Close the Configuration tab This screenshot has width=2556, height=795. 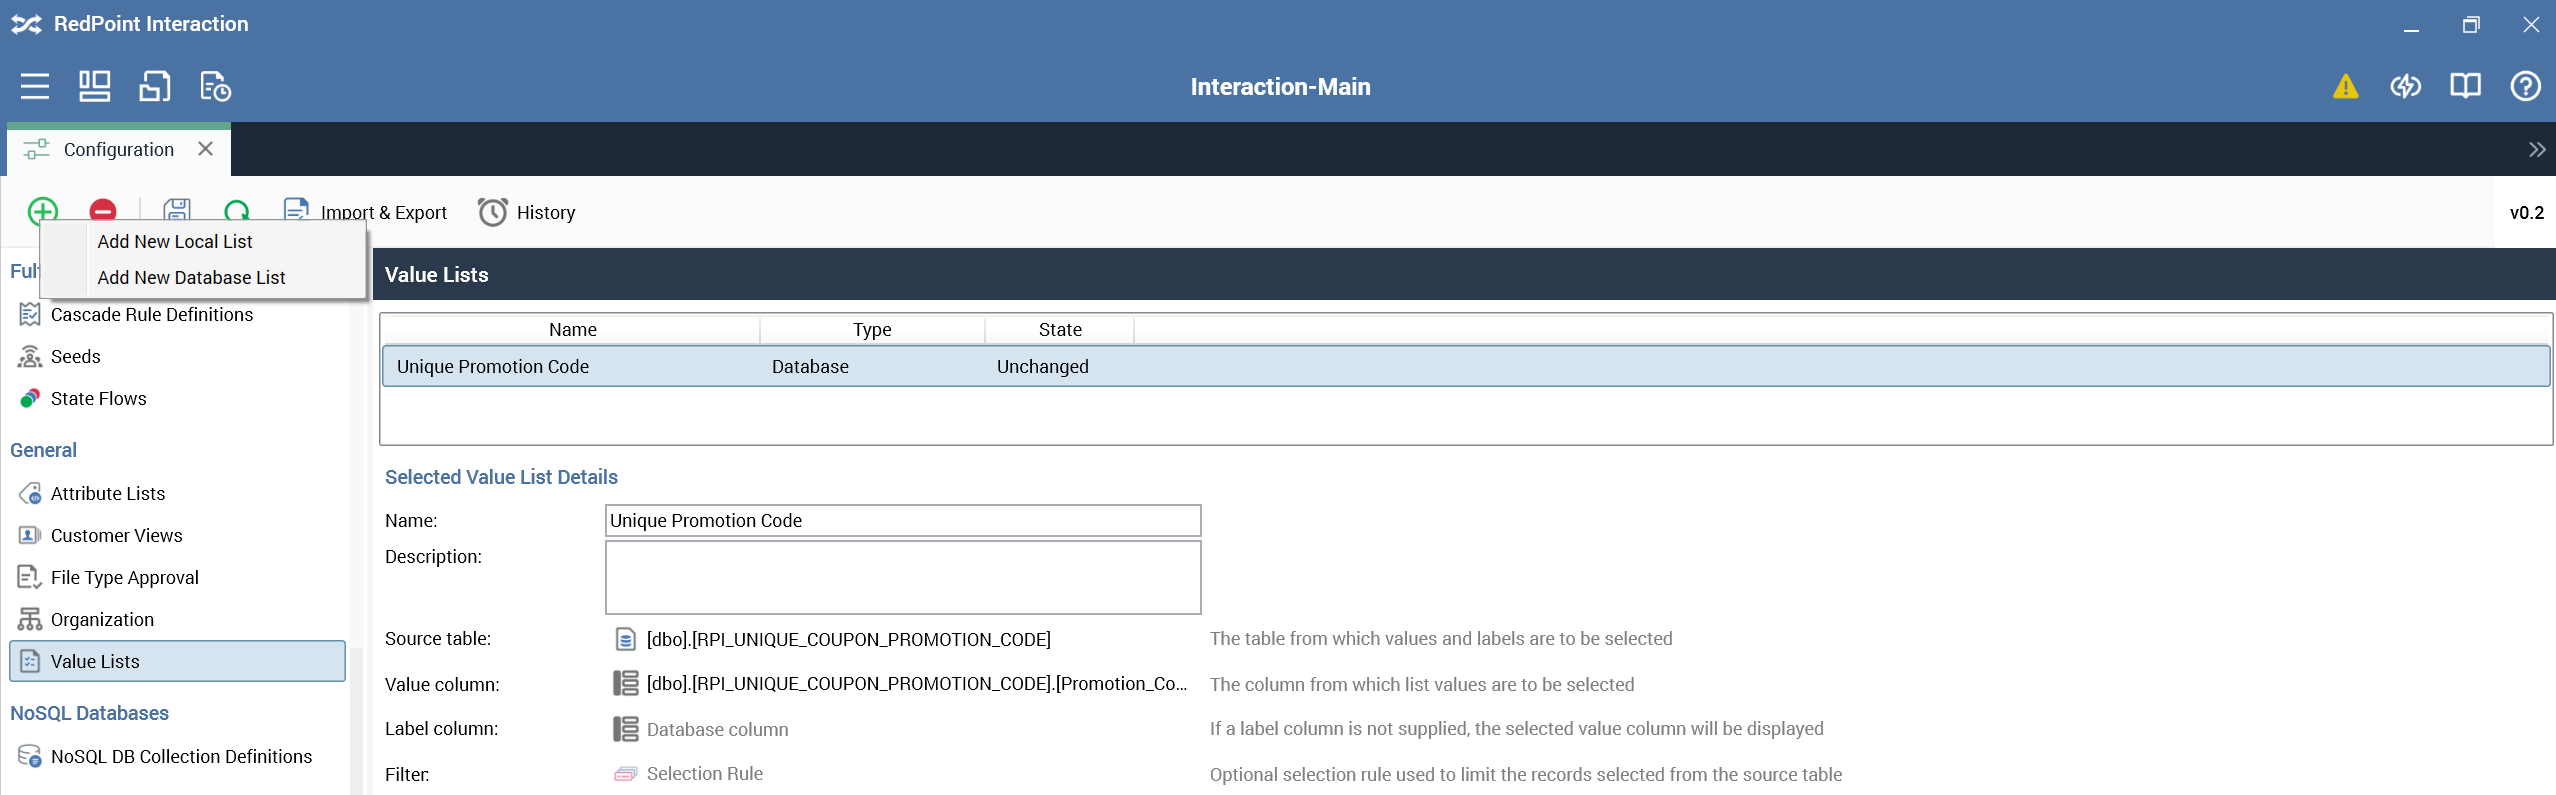point(206,149)
